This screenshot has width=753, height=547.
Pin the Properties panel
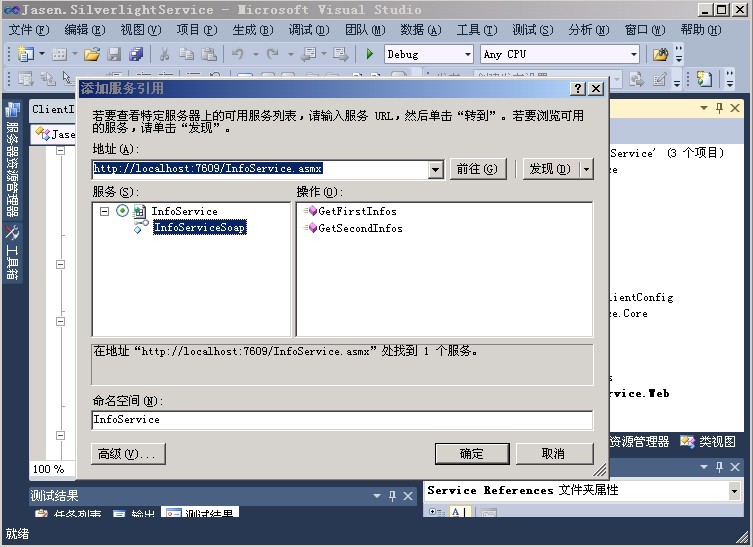coord(719,467)
